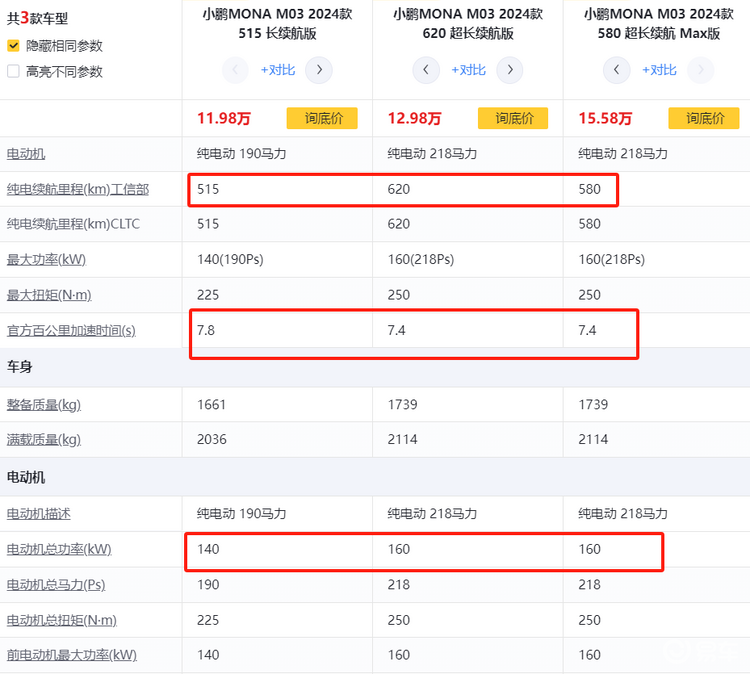Click the left arrow under the 620 超长续航版 model
Screen dimensions: 750x674
[x=426, y=70]
